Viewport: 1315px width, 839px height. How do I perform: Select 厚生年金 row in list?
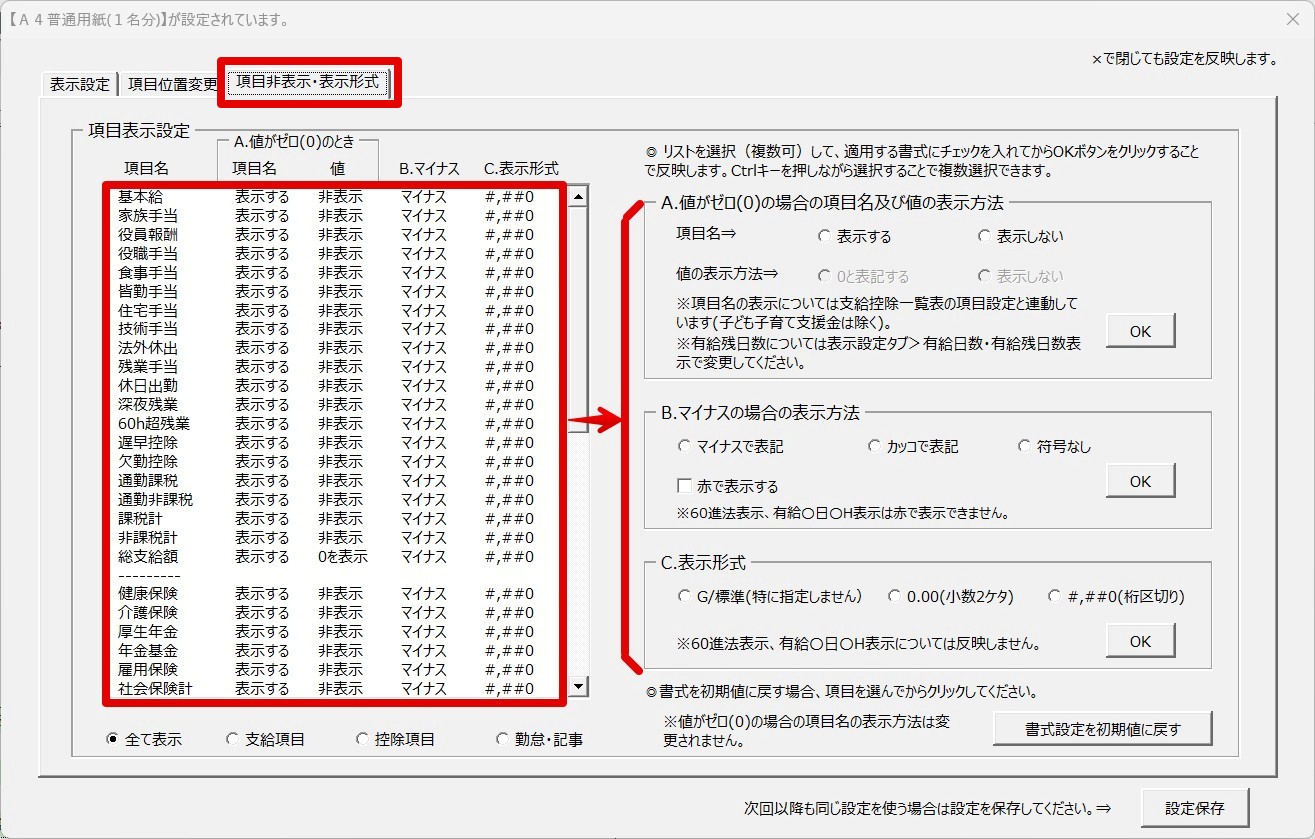click(337, 632)
